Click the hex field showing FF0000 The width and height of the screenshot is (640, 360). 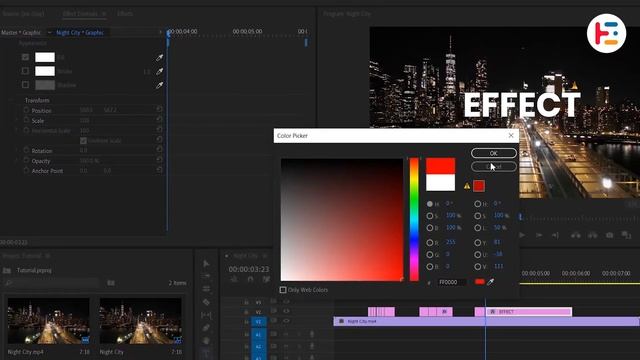coord(451,282)
